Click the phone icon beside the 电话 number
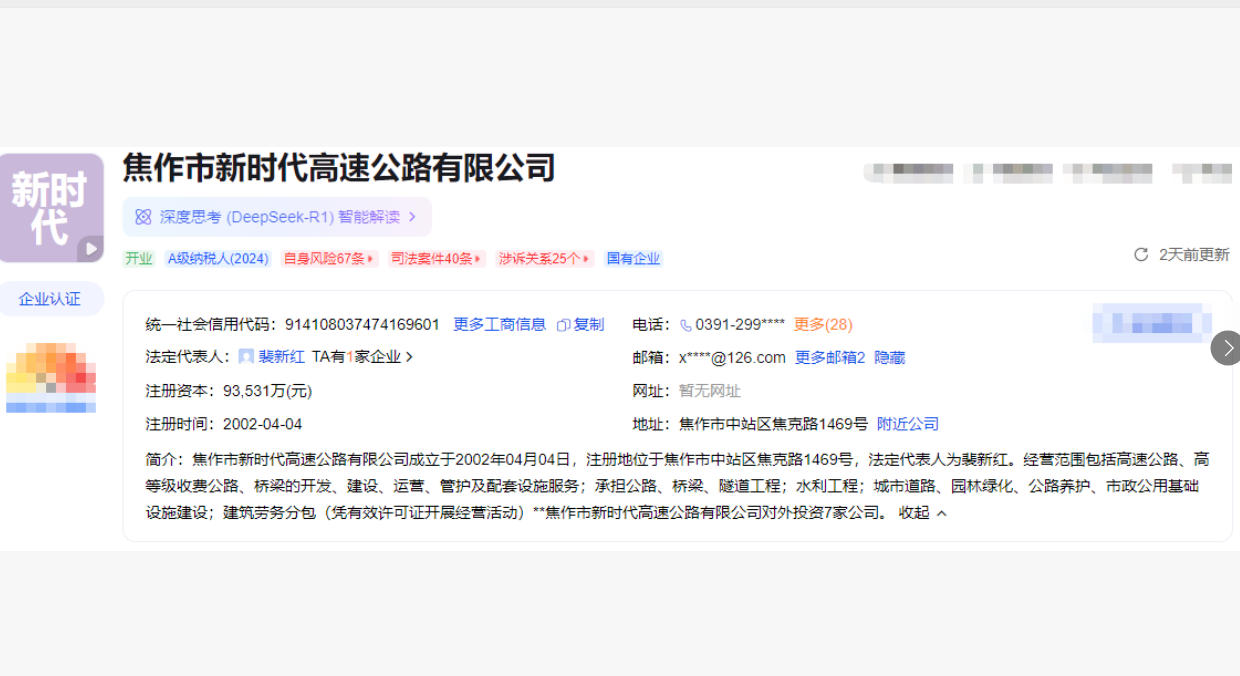Image resolution: width=1240 pixels, height=676 pixels. tap(684, 324)
